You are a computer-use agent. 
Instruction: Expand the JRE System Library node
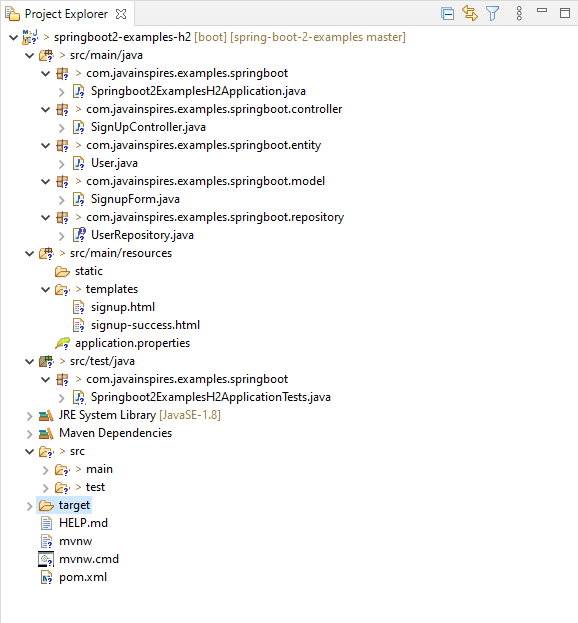(x=29, y=416)
